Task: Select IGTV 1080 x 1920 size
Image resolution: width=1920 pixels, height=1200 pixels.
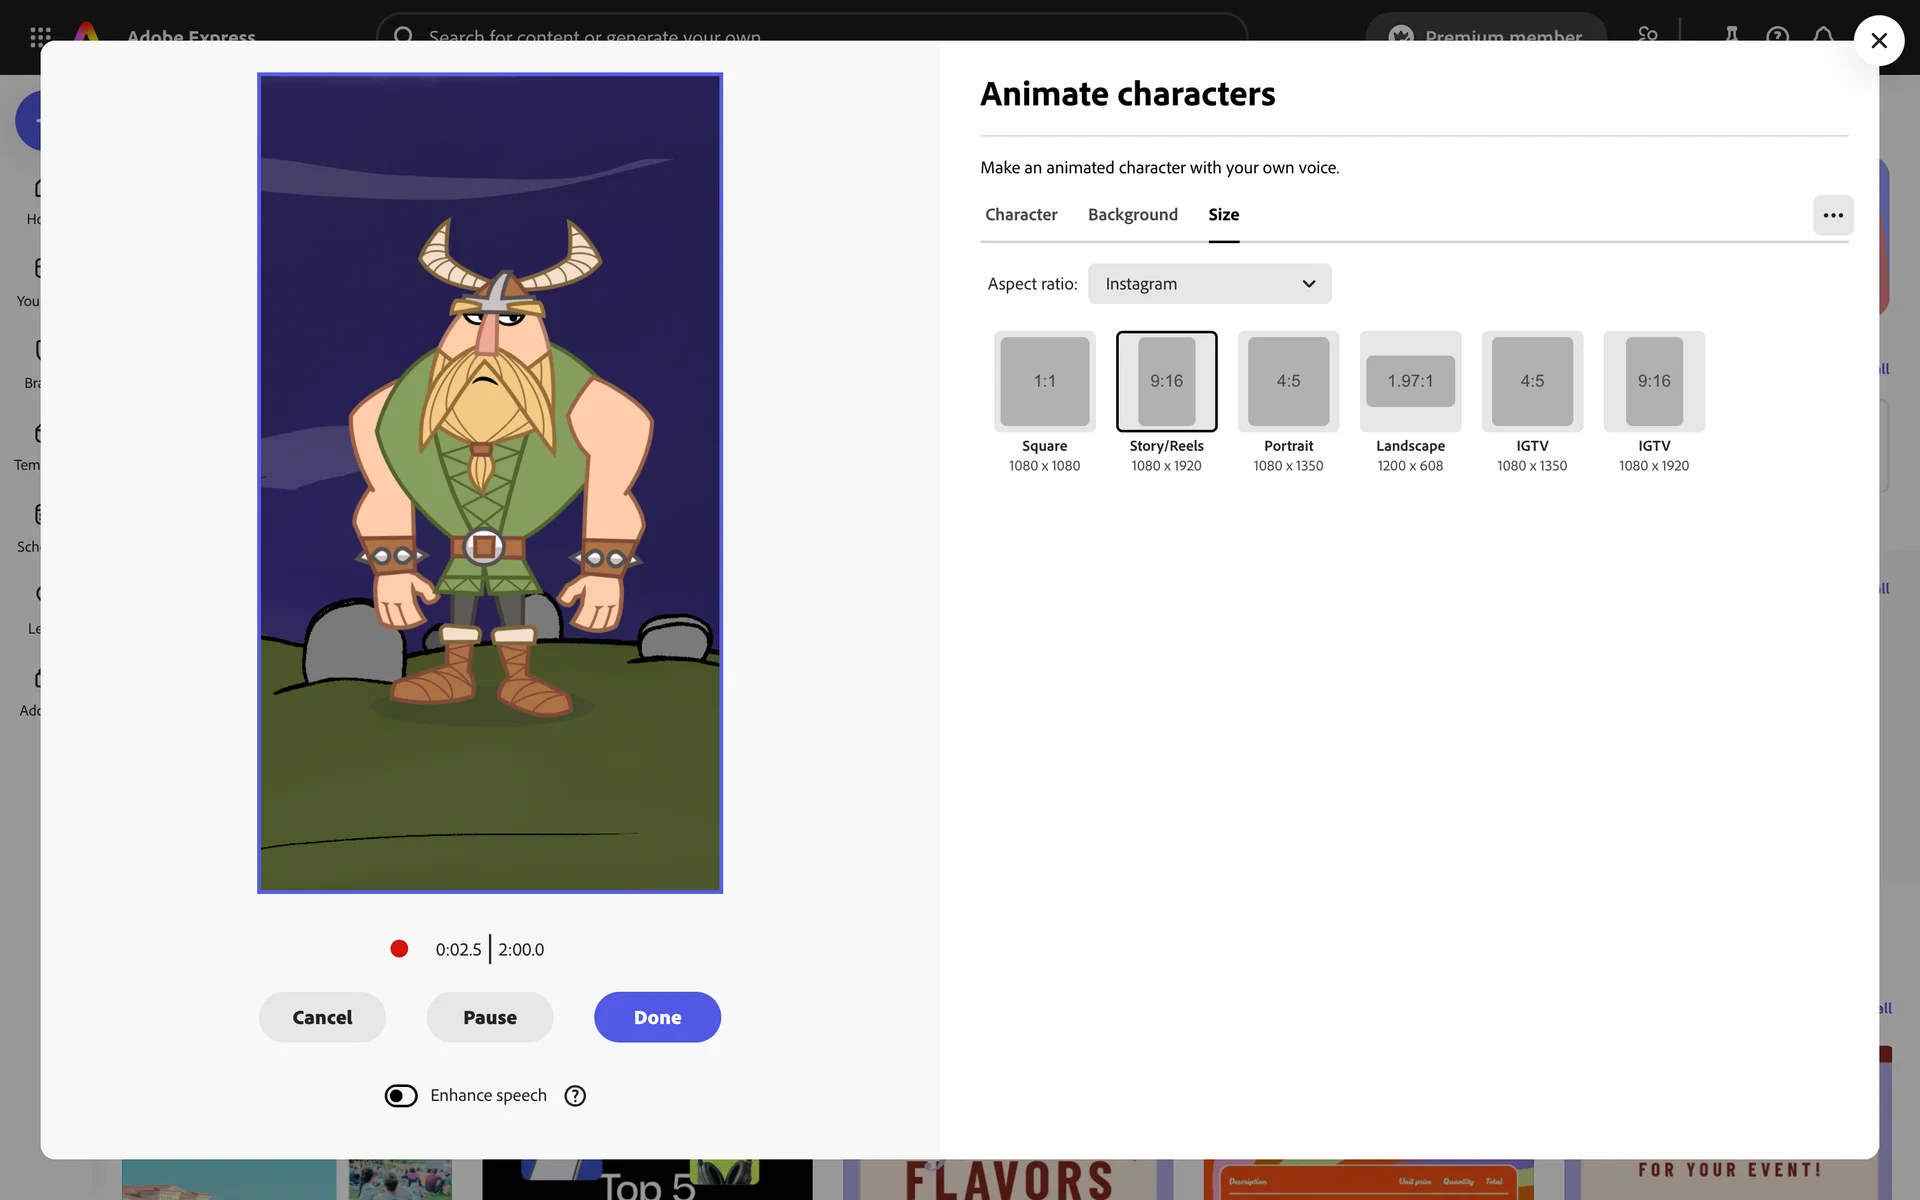Action: [x=1654, y=381]
